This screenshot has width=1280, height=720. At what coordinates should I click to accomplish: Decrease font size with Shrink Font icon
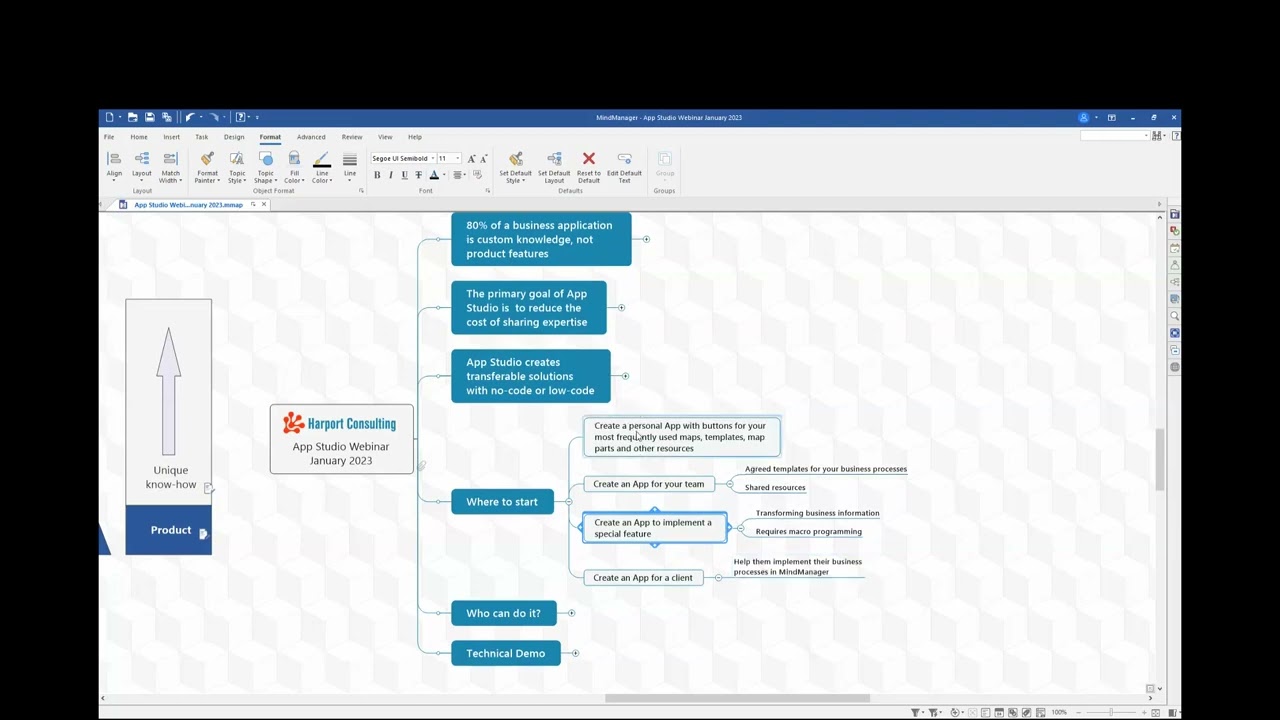(x=484, y=158)
